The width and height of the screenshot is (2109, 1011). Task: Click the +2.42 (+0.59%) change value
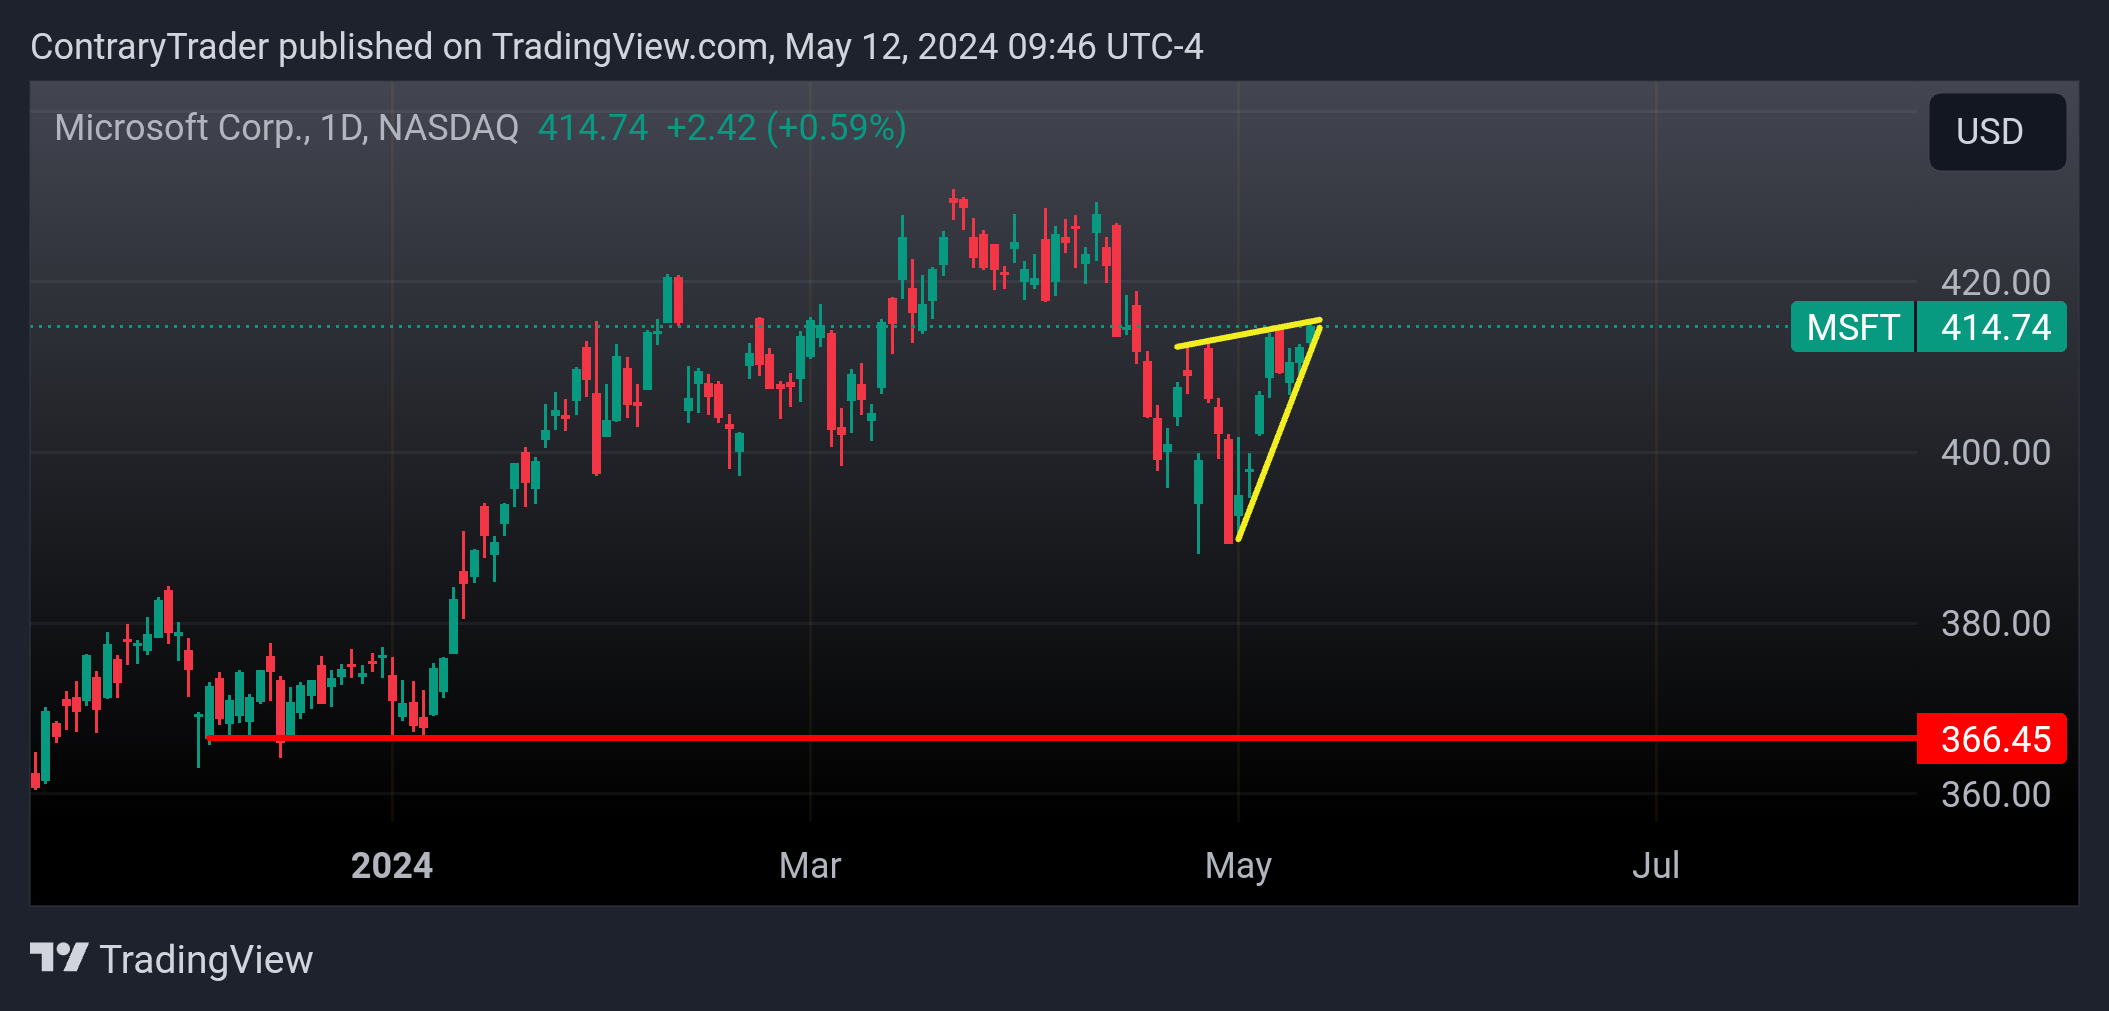click(x=786, y=128)
